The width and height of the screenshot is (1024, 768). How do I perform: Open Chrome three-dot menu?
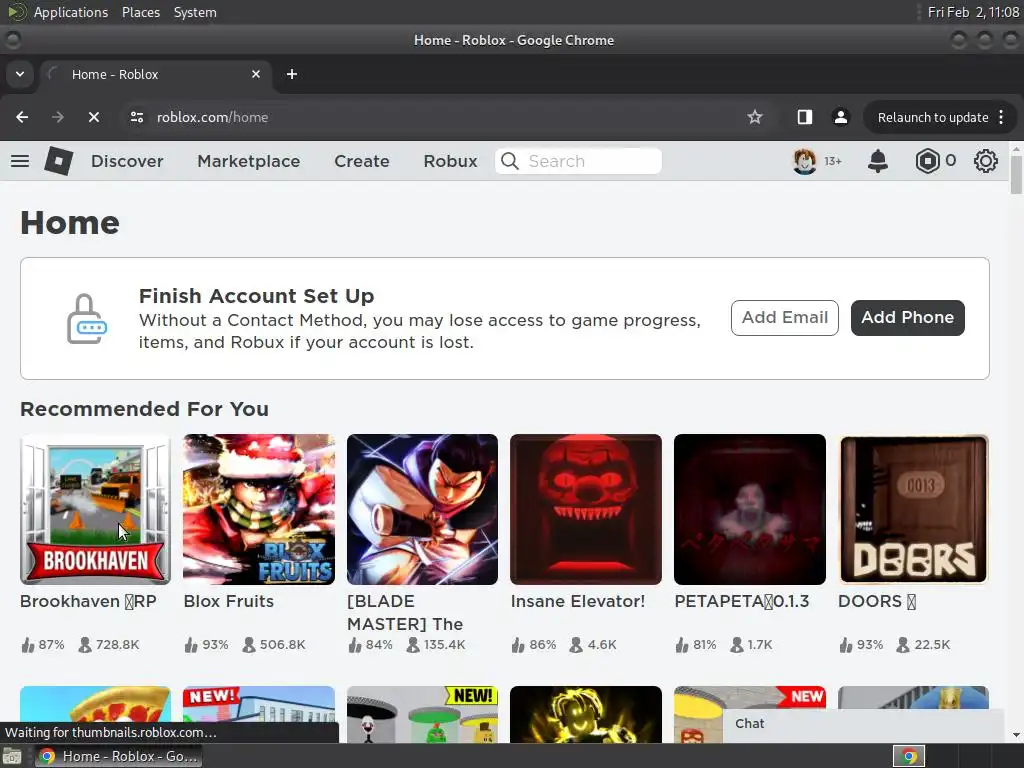tap(1001, 117)
